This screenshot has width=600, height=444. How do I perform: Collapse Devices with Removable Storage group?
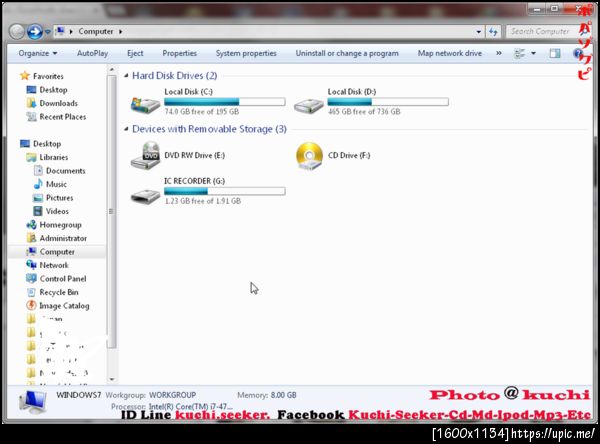point(126,129)
